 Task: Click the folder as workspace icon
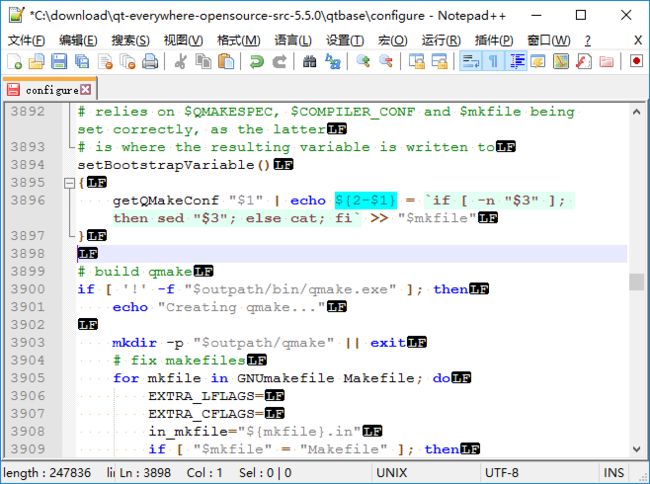[606, 61]
